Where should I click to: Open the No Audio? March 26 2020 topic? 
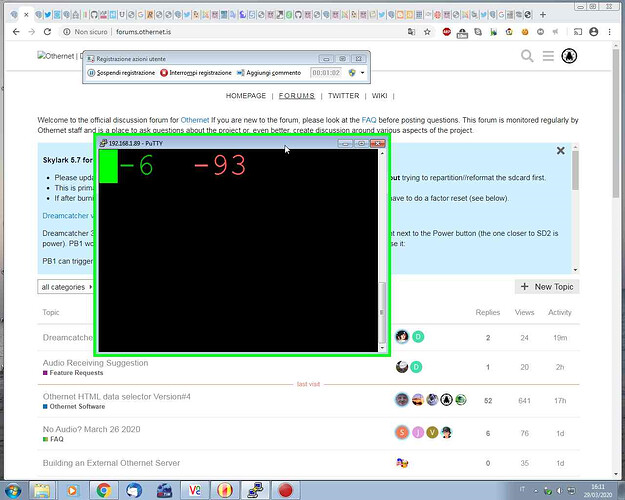pos(91,429)
